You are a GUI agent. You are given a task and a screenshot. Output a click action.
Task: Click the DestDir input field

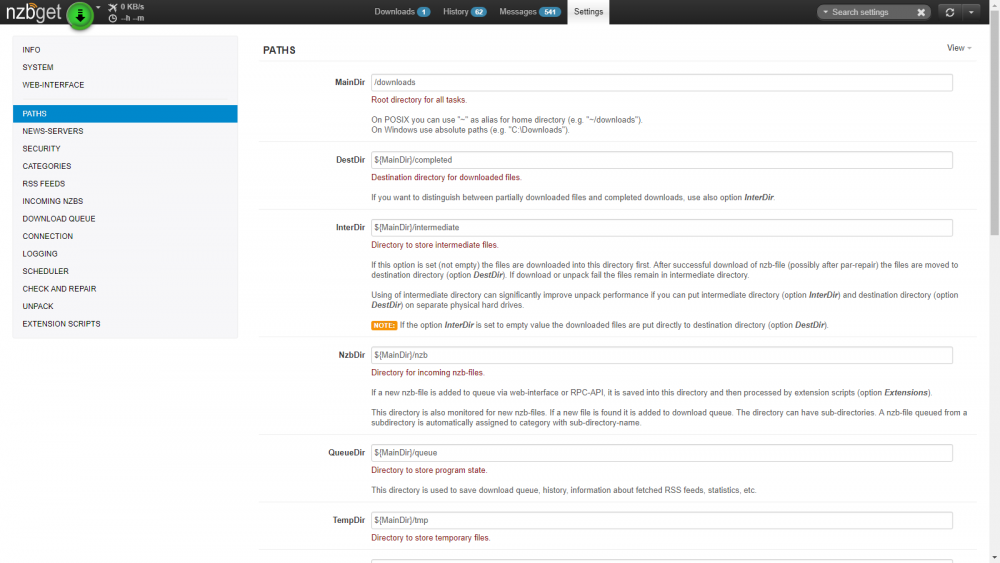coord(661,160)
